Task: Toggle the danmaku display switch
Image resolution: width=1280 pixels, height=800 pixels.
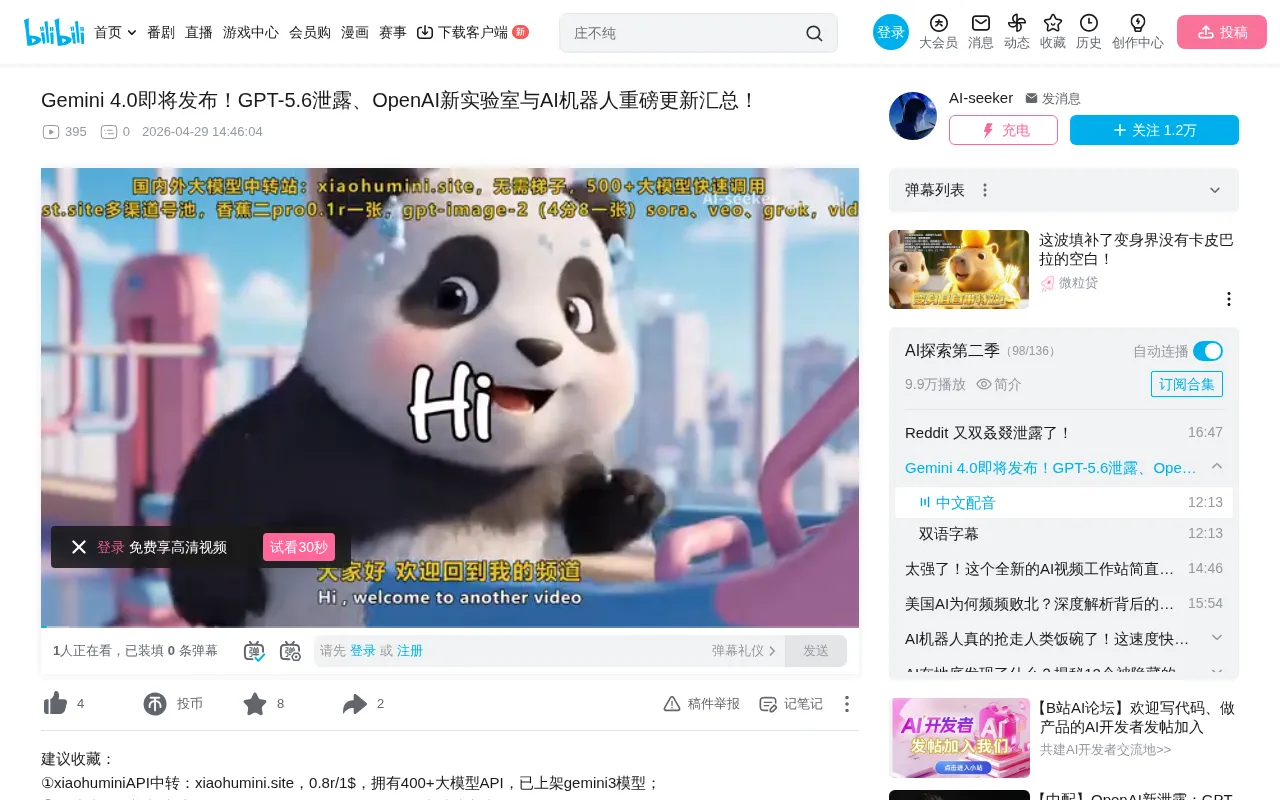Action: [x=254, y=651]
